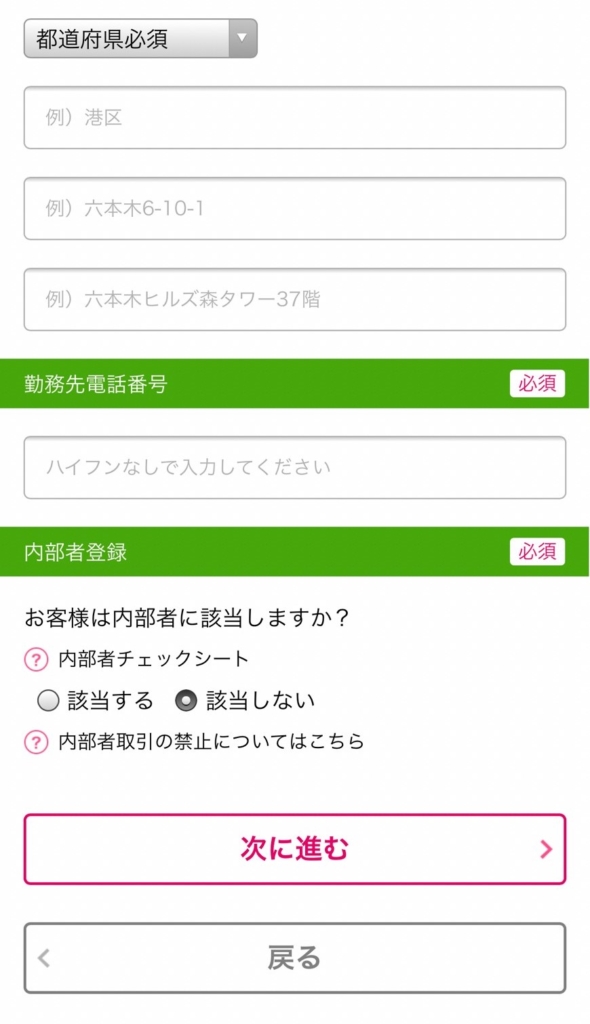The image size is (590, 1024).
Task: Focus the 例）六本木6-10-1 address field
Action: 295,208
